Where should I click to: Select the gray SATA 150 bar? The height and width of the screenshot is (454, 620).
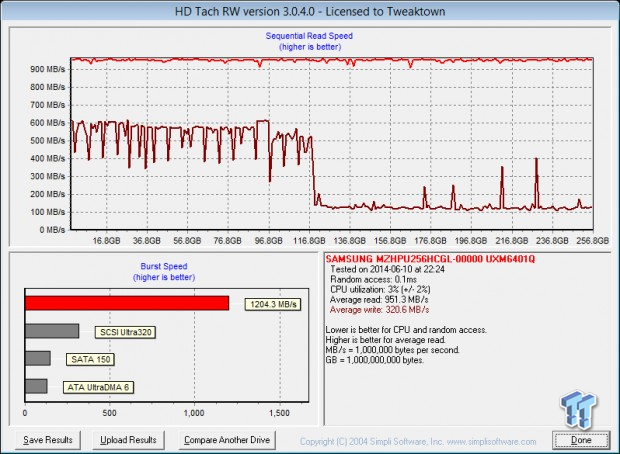pyautogui.click(x=38, y=358)
